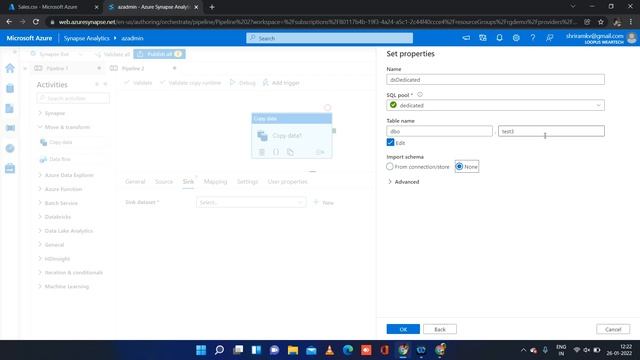Bookmark this page star icon
Image resolution: width=640 pixels, height=360 pixels.
pyautogui.click(x=600, y=22)
